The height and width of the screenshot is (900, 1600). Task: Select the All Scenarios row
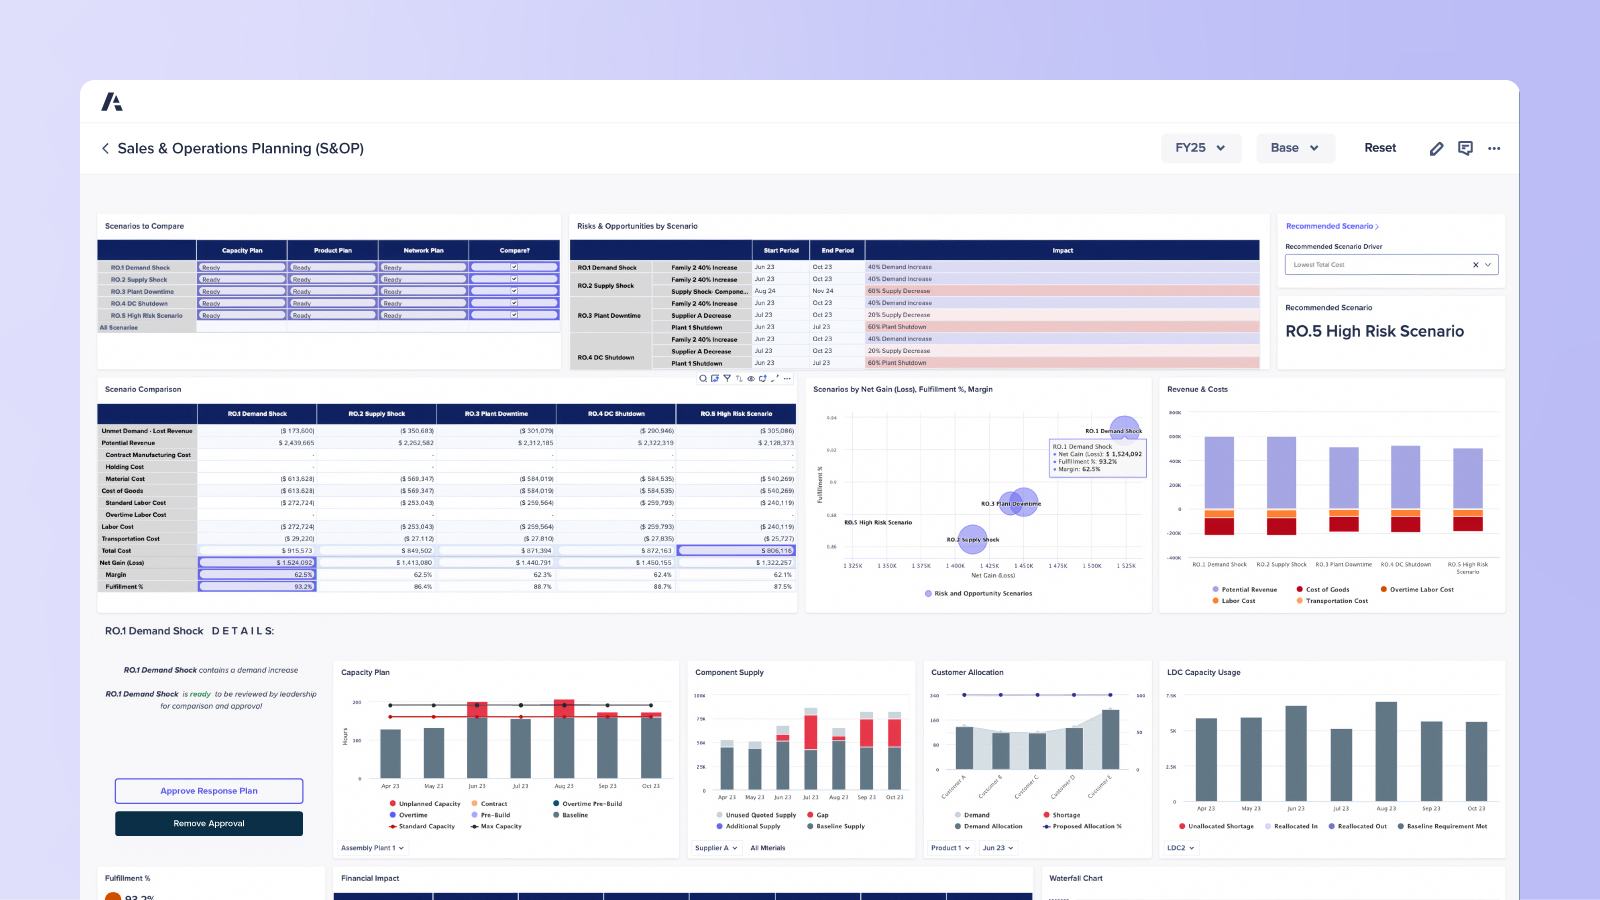(118, 327)
